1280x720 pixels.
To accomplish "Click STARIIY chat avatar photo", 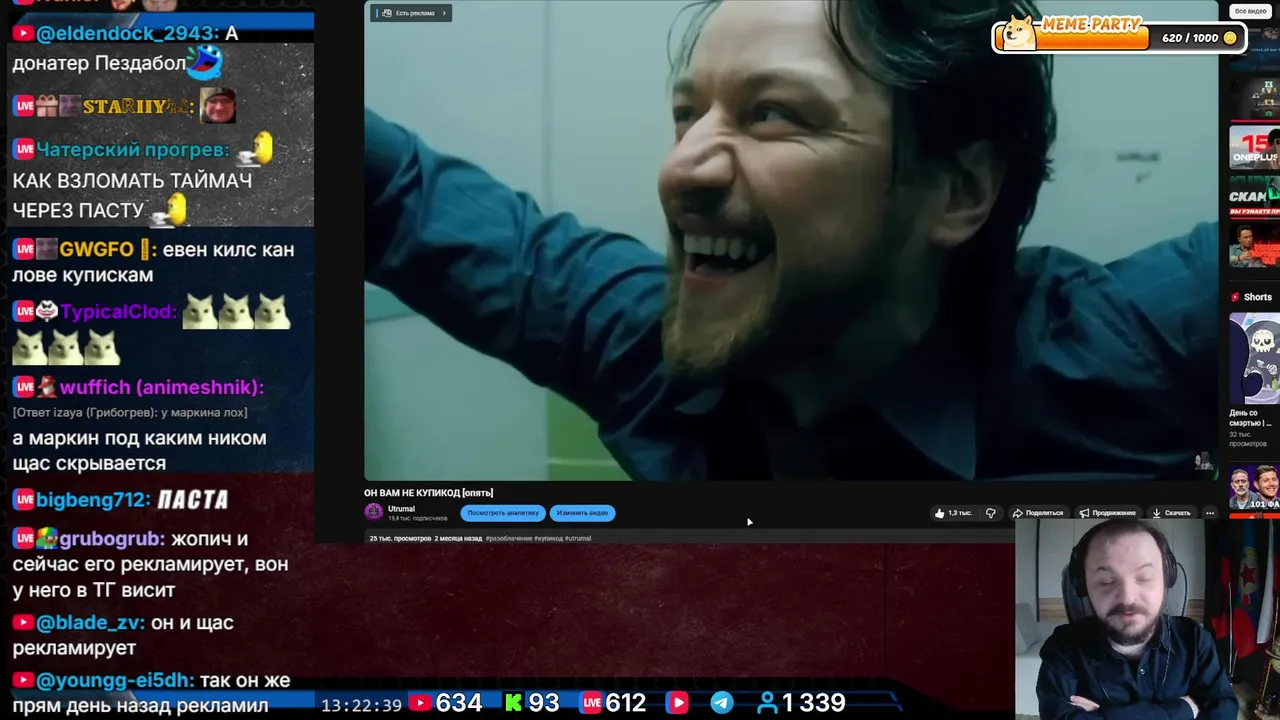I will (218, 106).
